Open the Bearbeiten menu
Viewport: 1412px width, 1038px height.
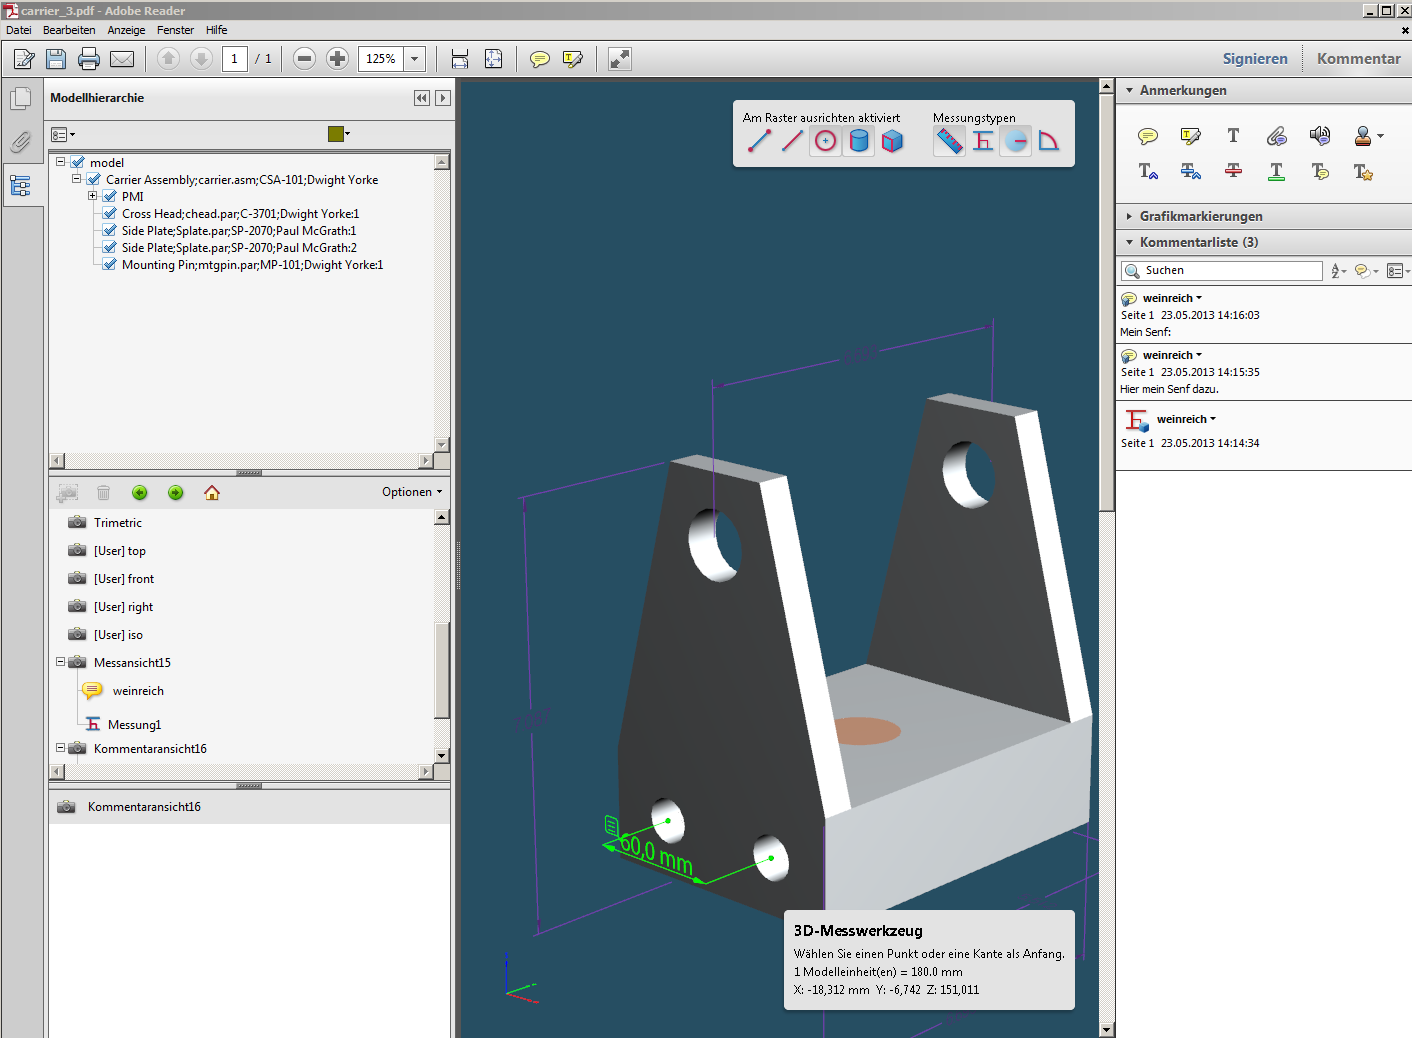tap(69, 30)
